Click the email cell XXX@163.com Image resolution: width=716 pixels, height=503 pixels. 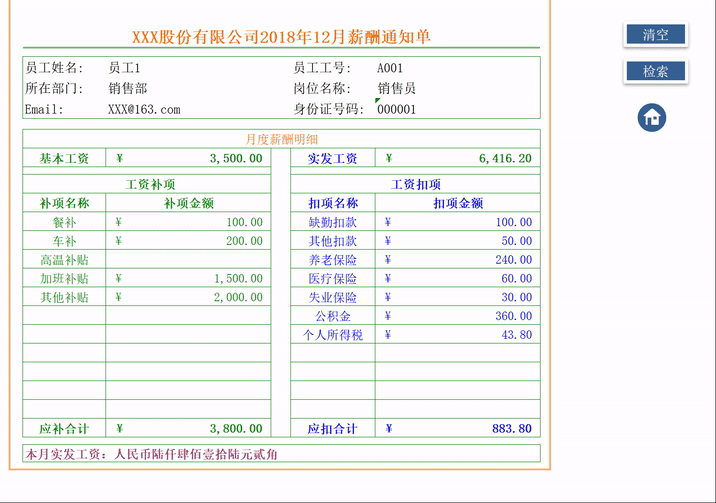[144, 110]
